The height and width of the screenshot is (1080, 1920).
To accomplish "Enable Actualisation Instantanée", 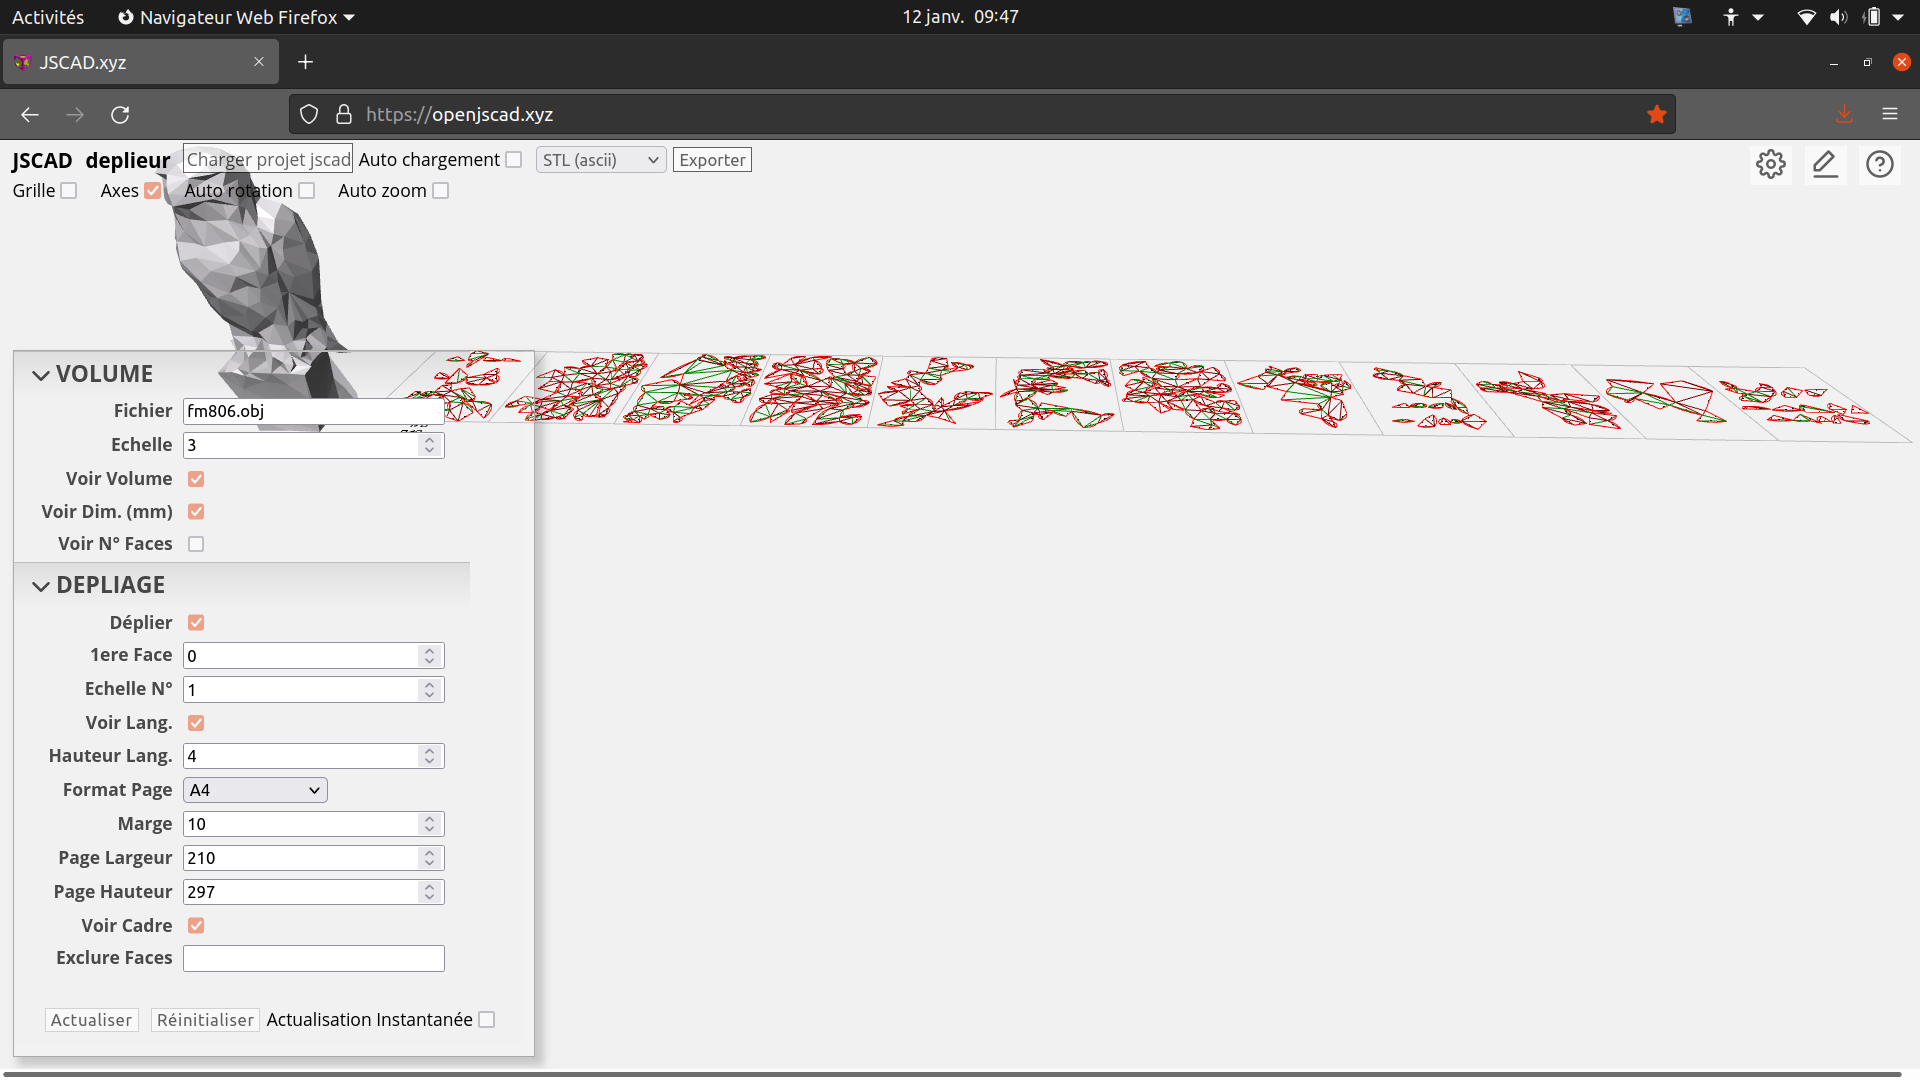I will tap(487, 1019).
